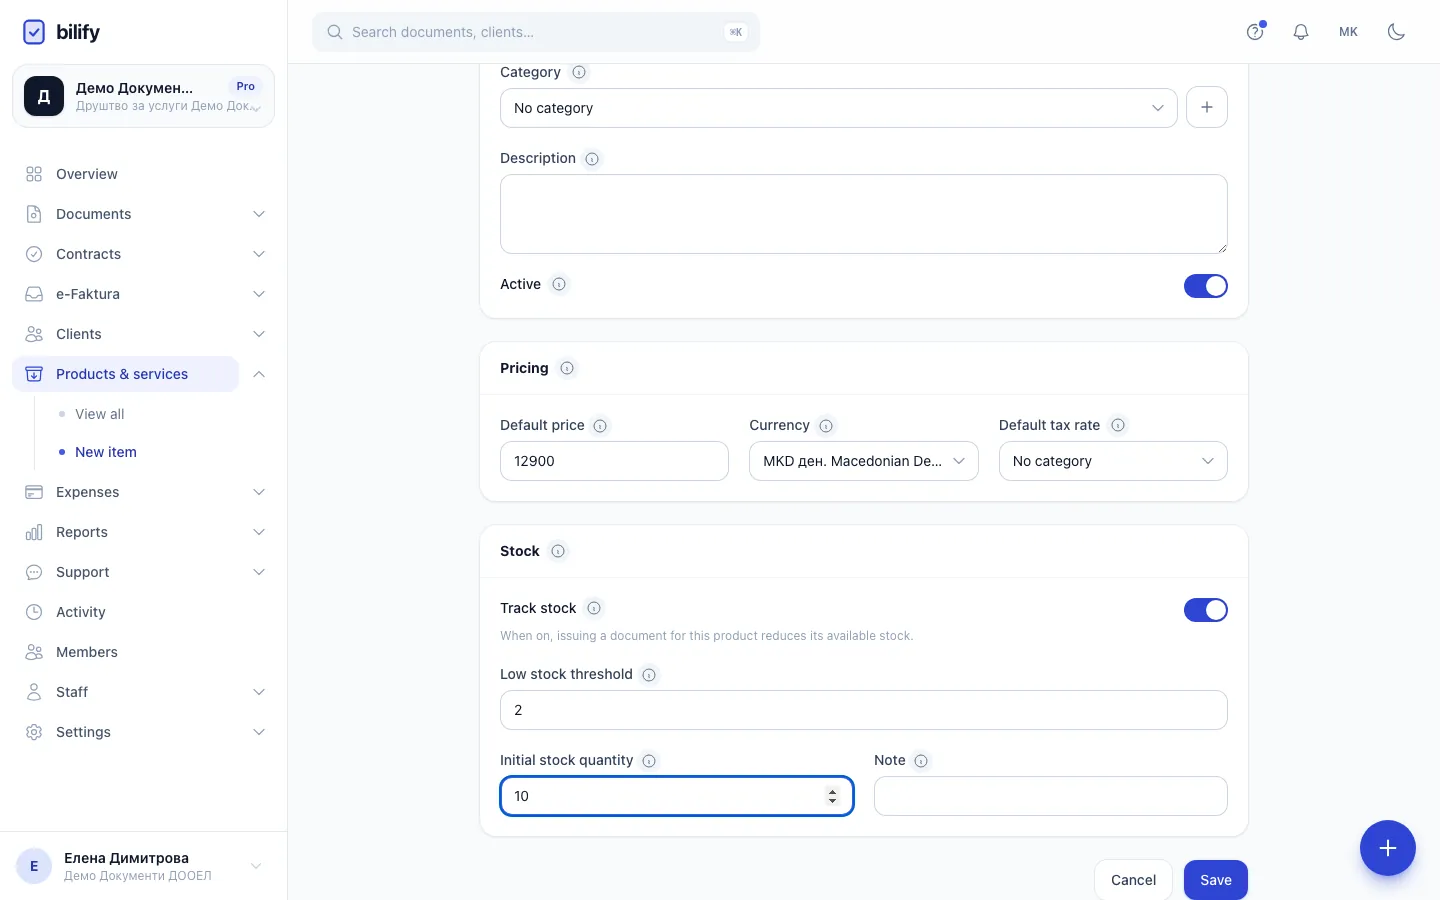Show info tooltip for Note
This screenshot has height=900, width=1440.
(x=921, y=761)
